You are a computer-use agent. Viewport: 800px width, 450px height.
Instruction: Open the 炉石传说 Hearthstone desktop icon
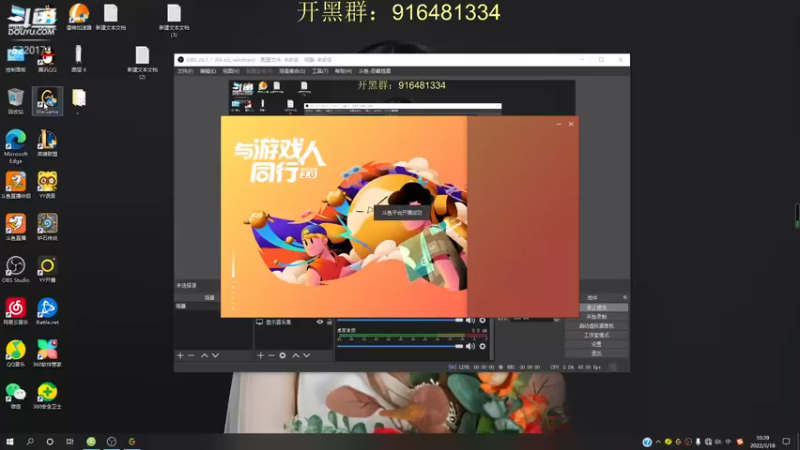[47, 227]
